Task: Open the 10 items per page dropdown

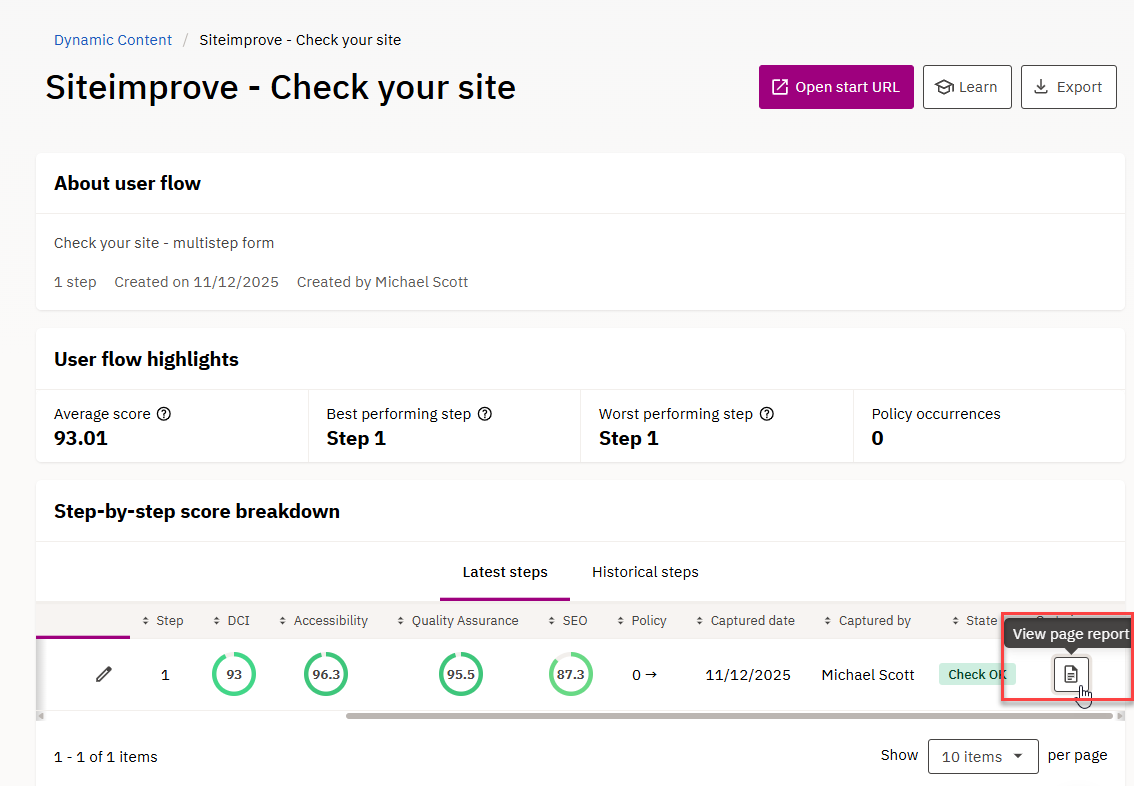Action: tap(983, 756)
